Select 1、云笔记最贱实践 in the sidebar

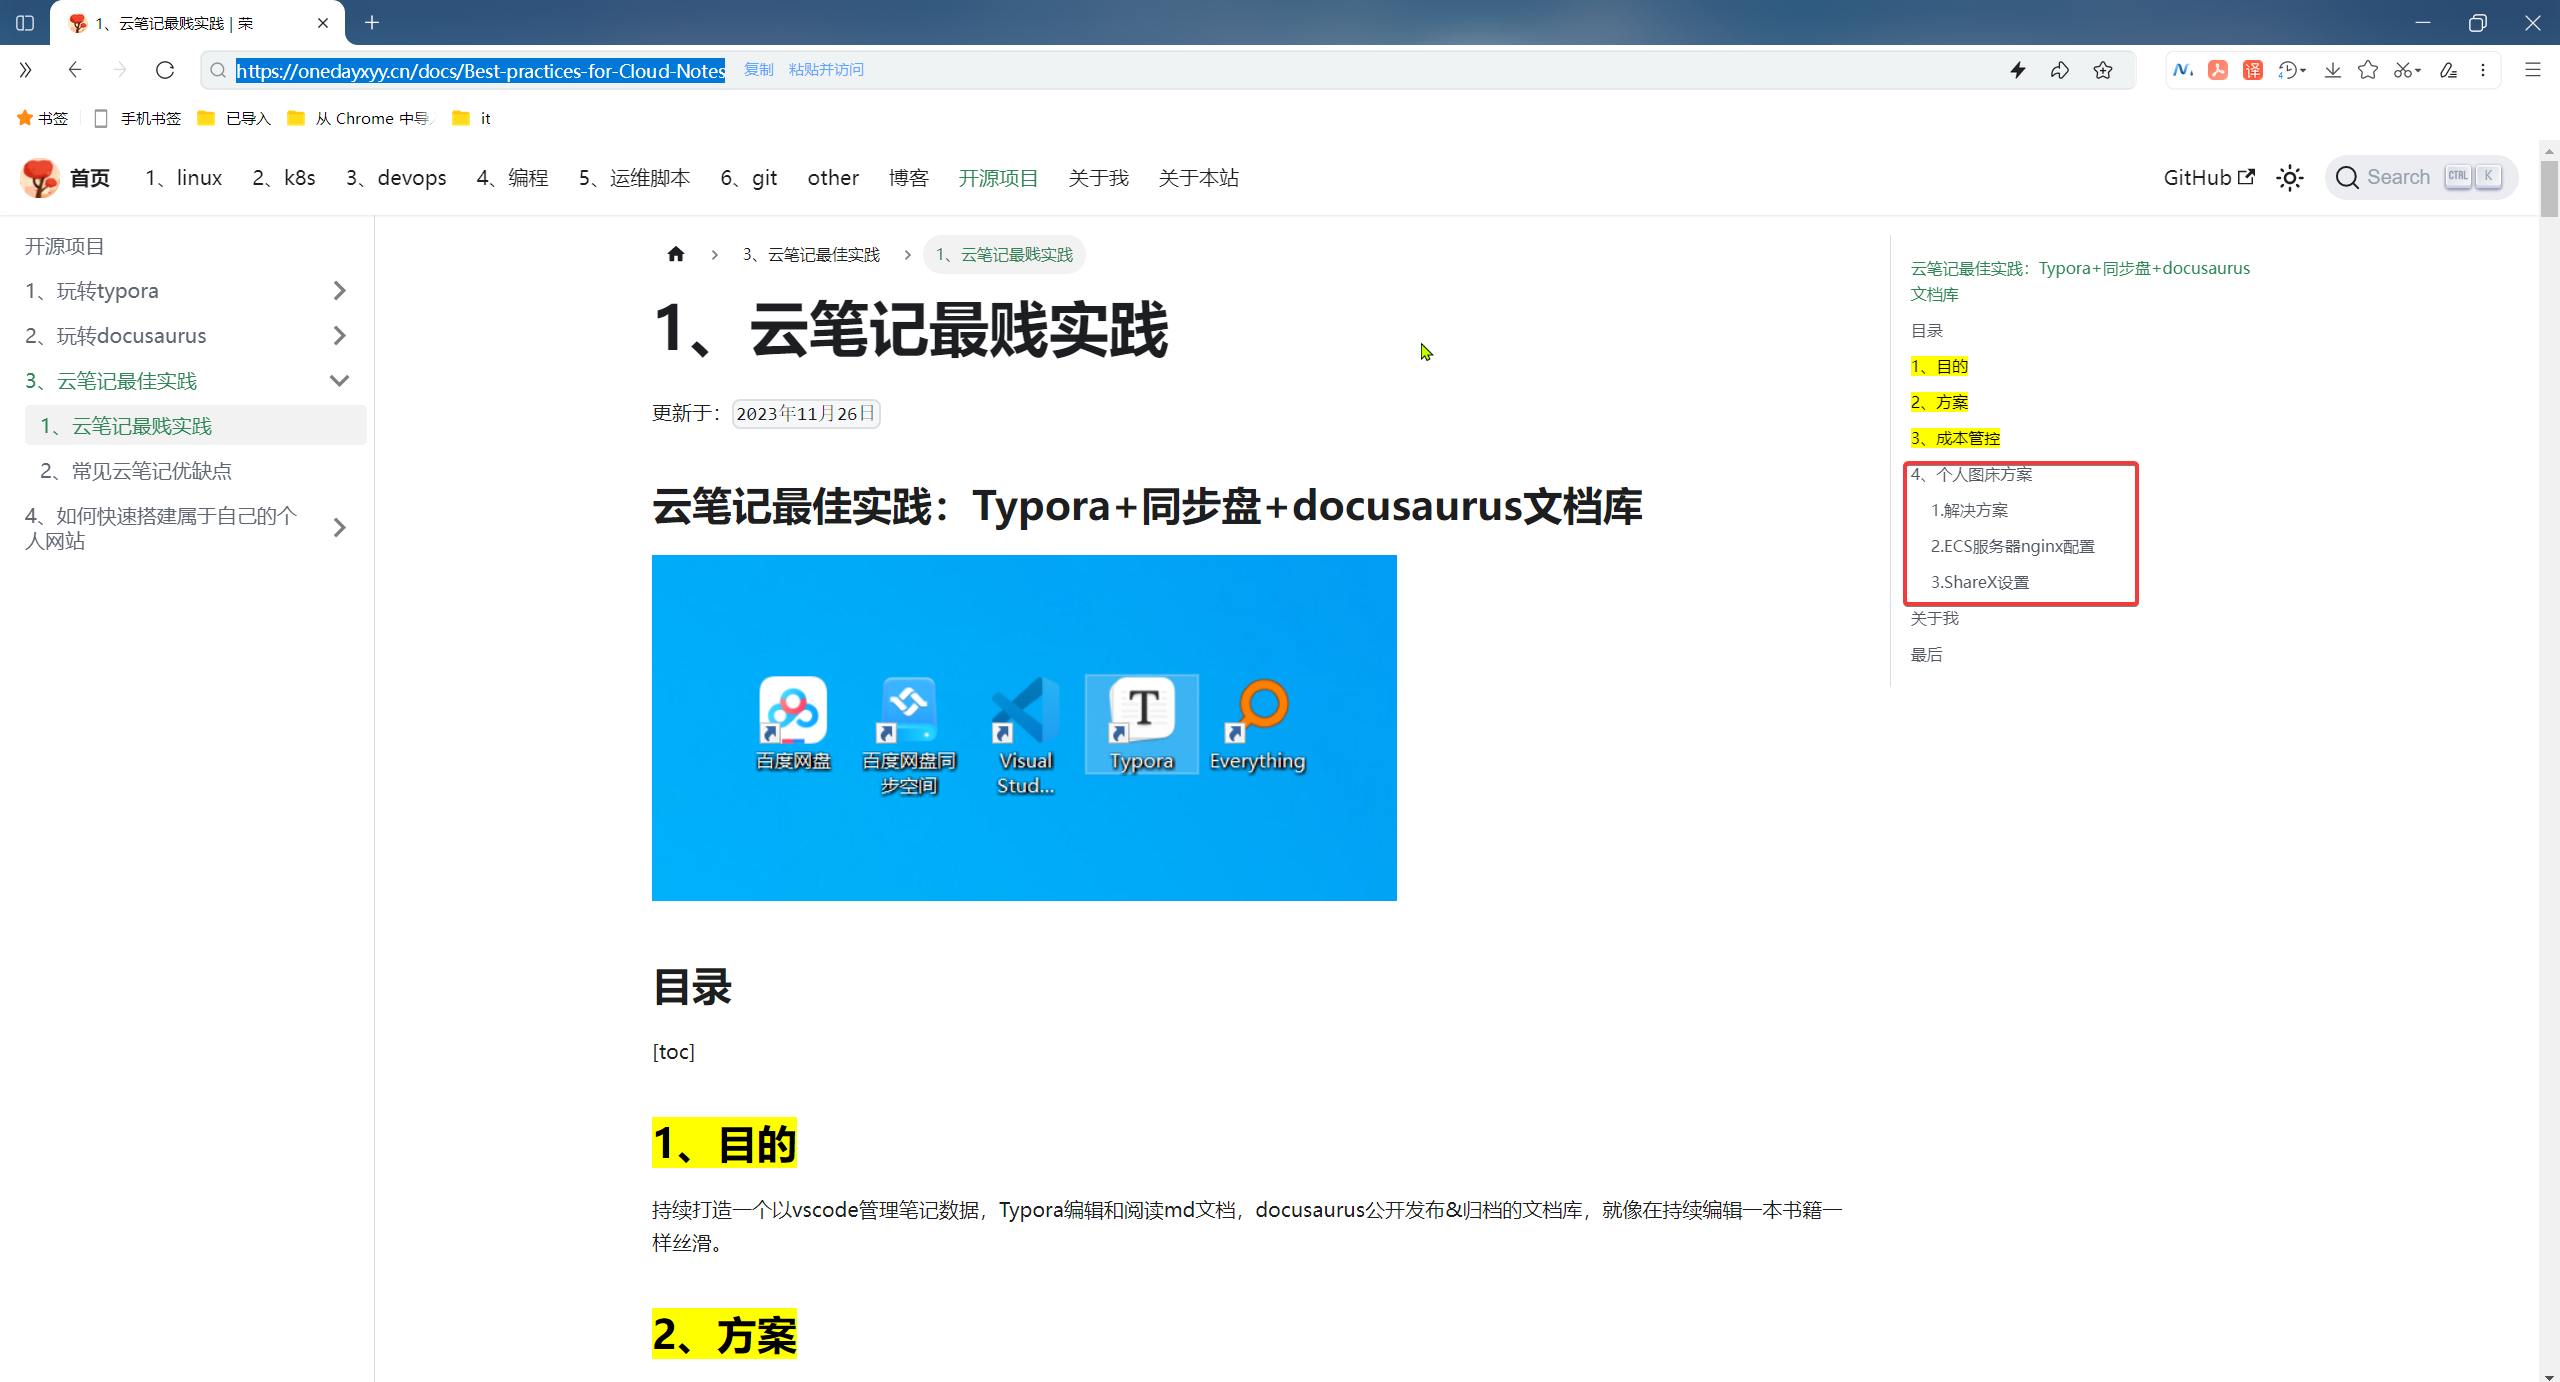click(x=196, y=426)
